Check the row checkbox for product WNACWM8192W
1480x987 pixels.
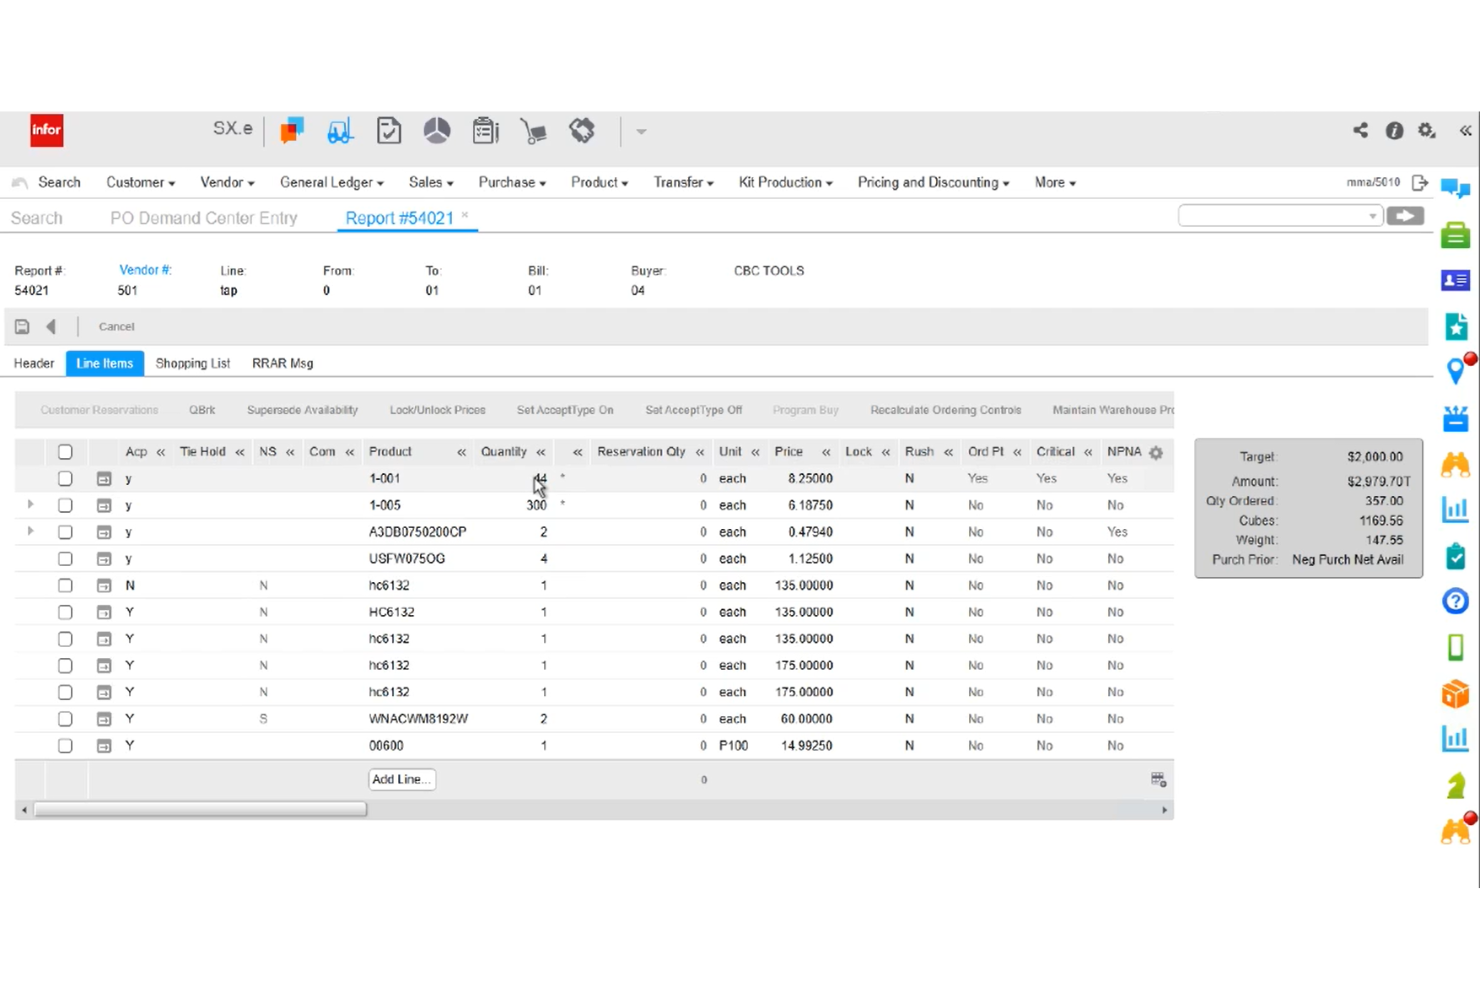point(65,718)
